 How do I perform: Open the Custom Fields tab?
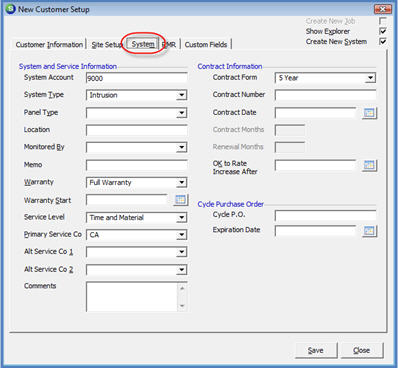coord(206,45)
